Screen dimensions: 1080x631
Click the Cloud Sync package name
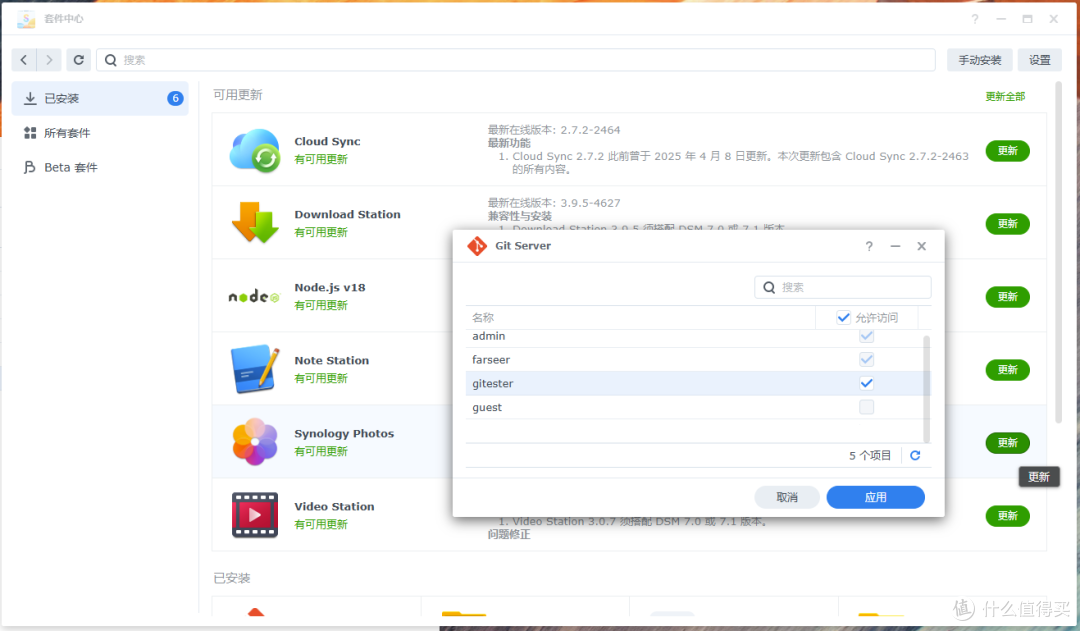tap(327, 141)
